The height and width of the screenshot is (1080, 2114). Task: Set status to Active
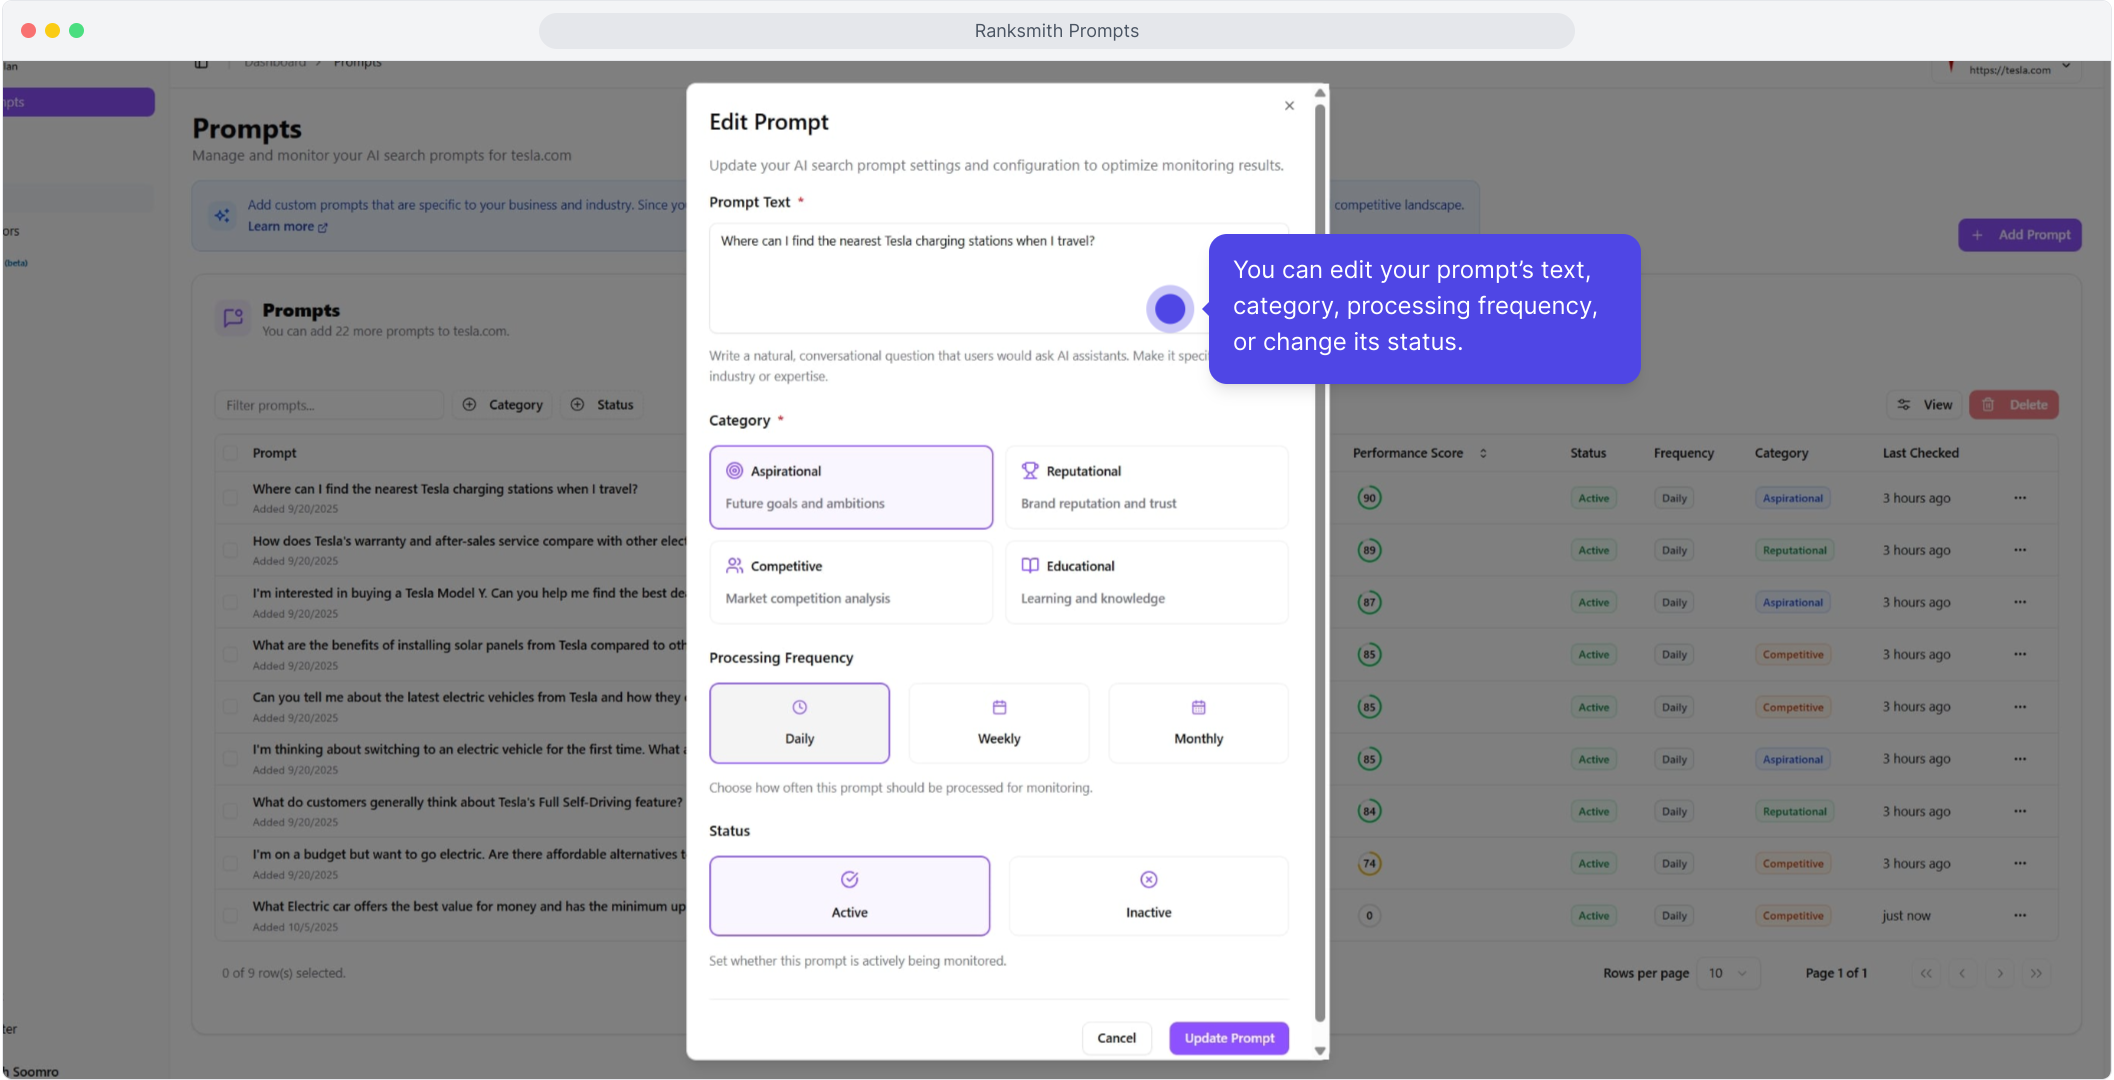(849, 896)
